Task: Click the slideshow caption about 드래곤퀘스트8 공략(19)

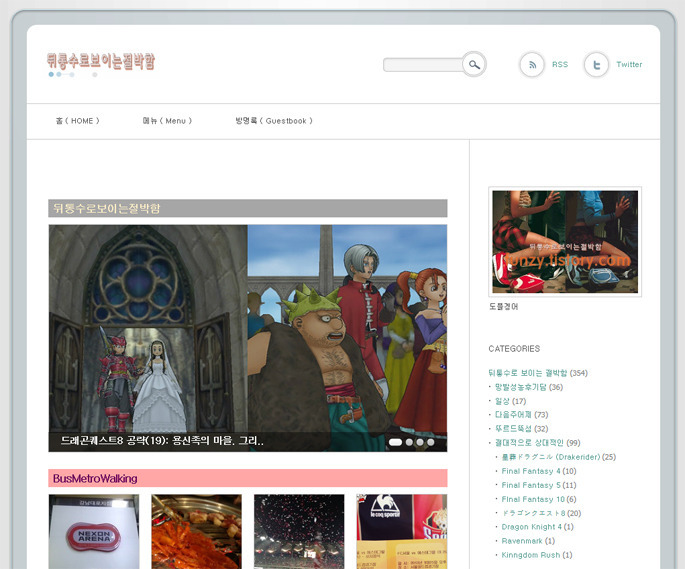Action: [x=162, y=441]
